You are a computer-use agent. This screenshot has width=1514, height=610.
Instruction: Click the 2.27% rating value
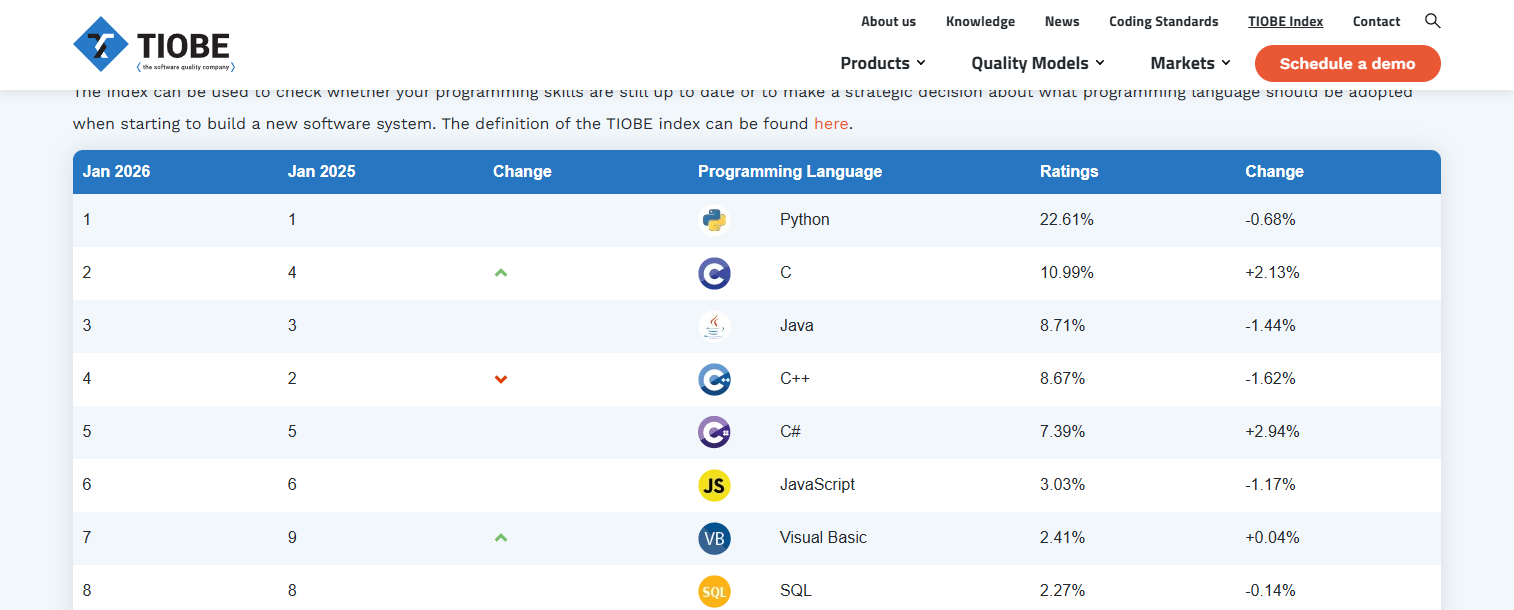(1063, 591)
